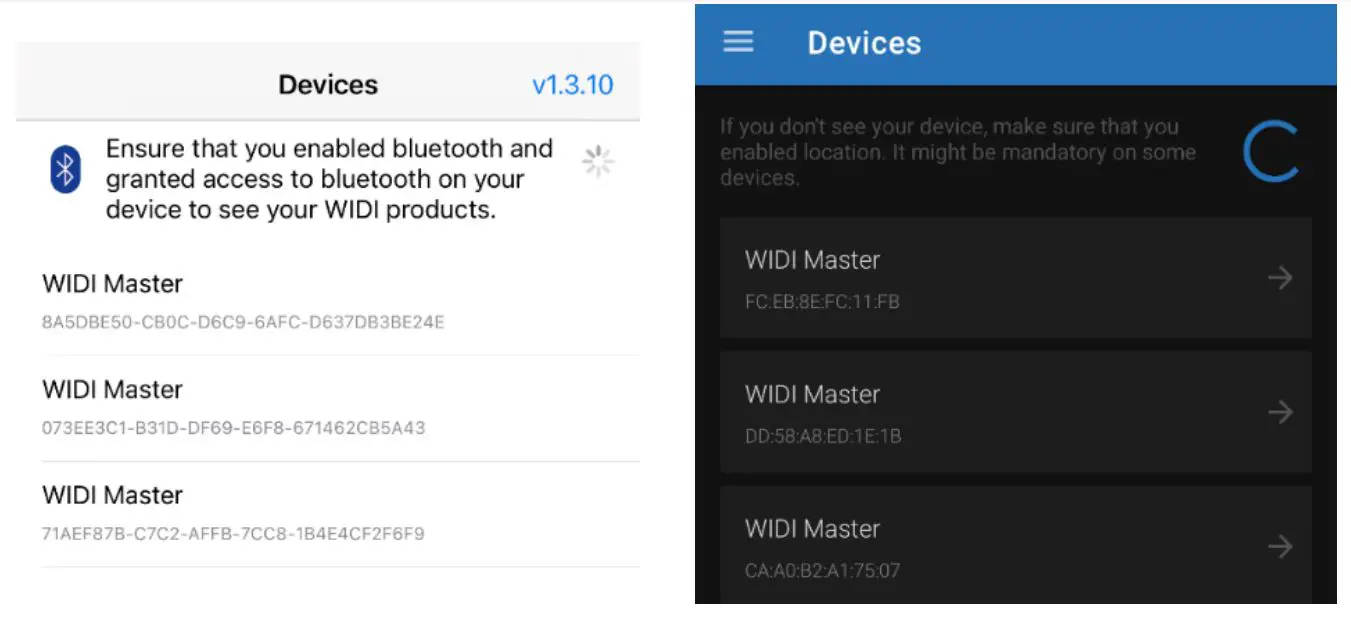Tap the version label v1.3.10
1351x617 pixels.
[x=573, y=85]
